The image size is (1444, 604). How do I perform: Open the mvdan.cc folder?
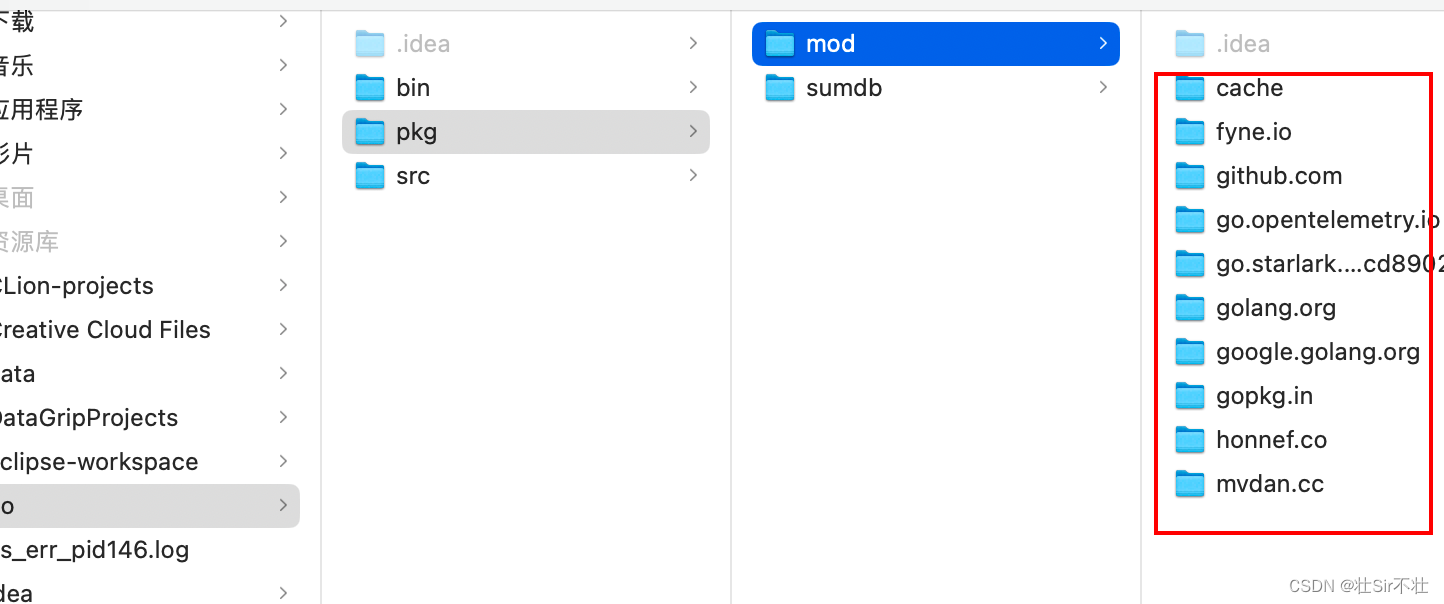tap(1269, 483)
